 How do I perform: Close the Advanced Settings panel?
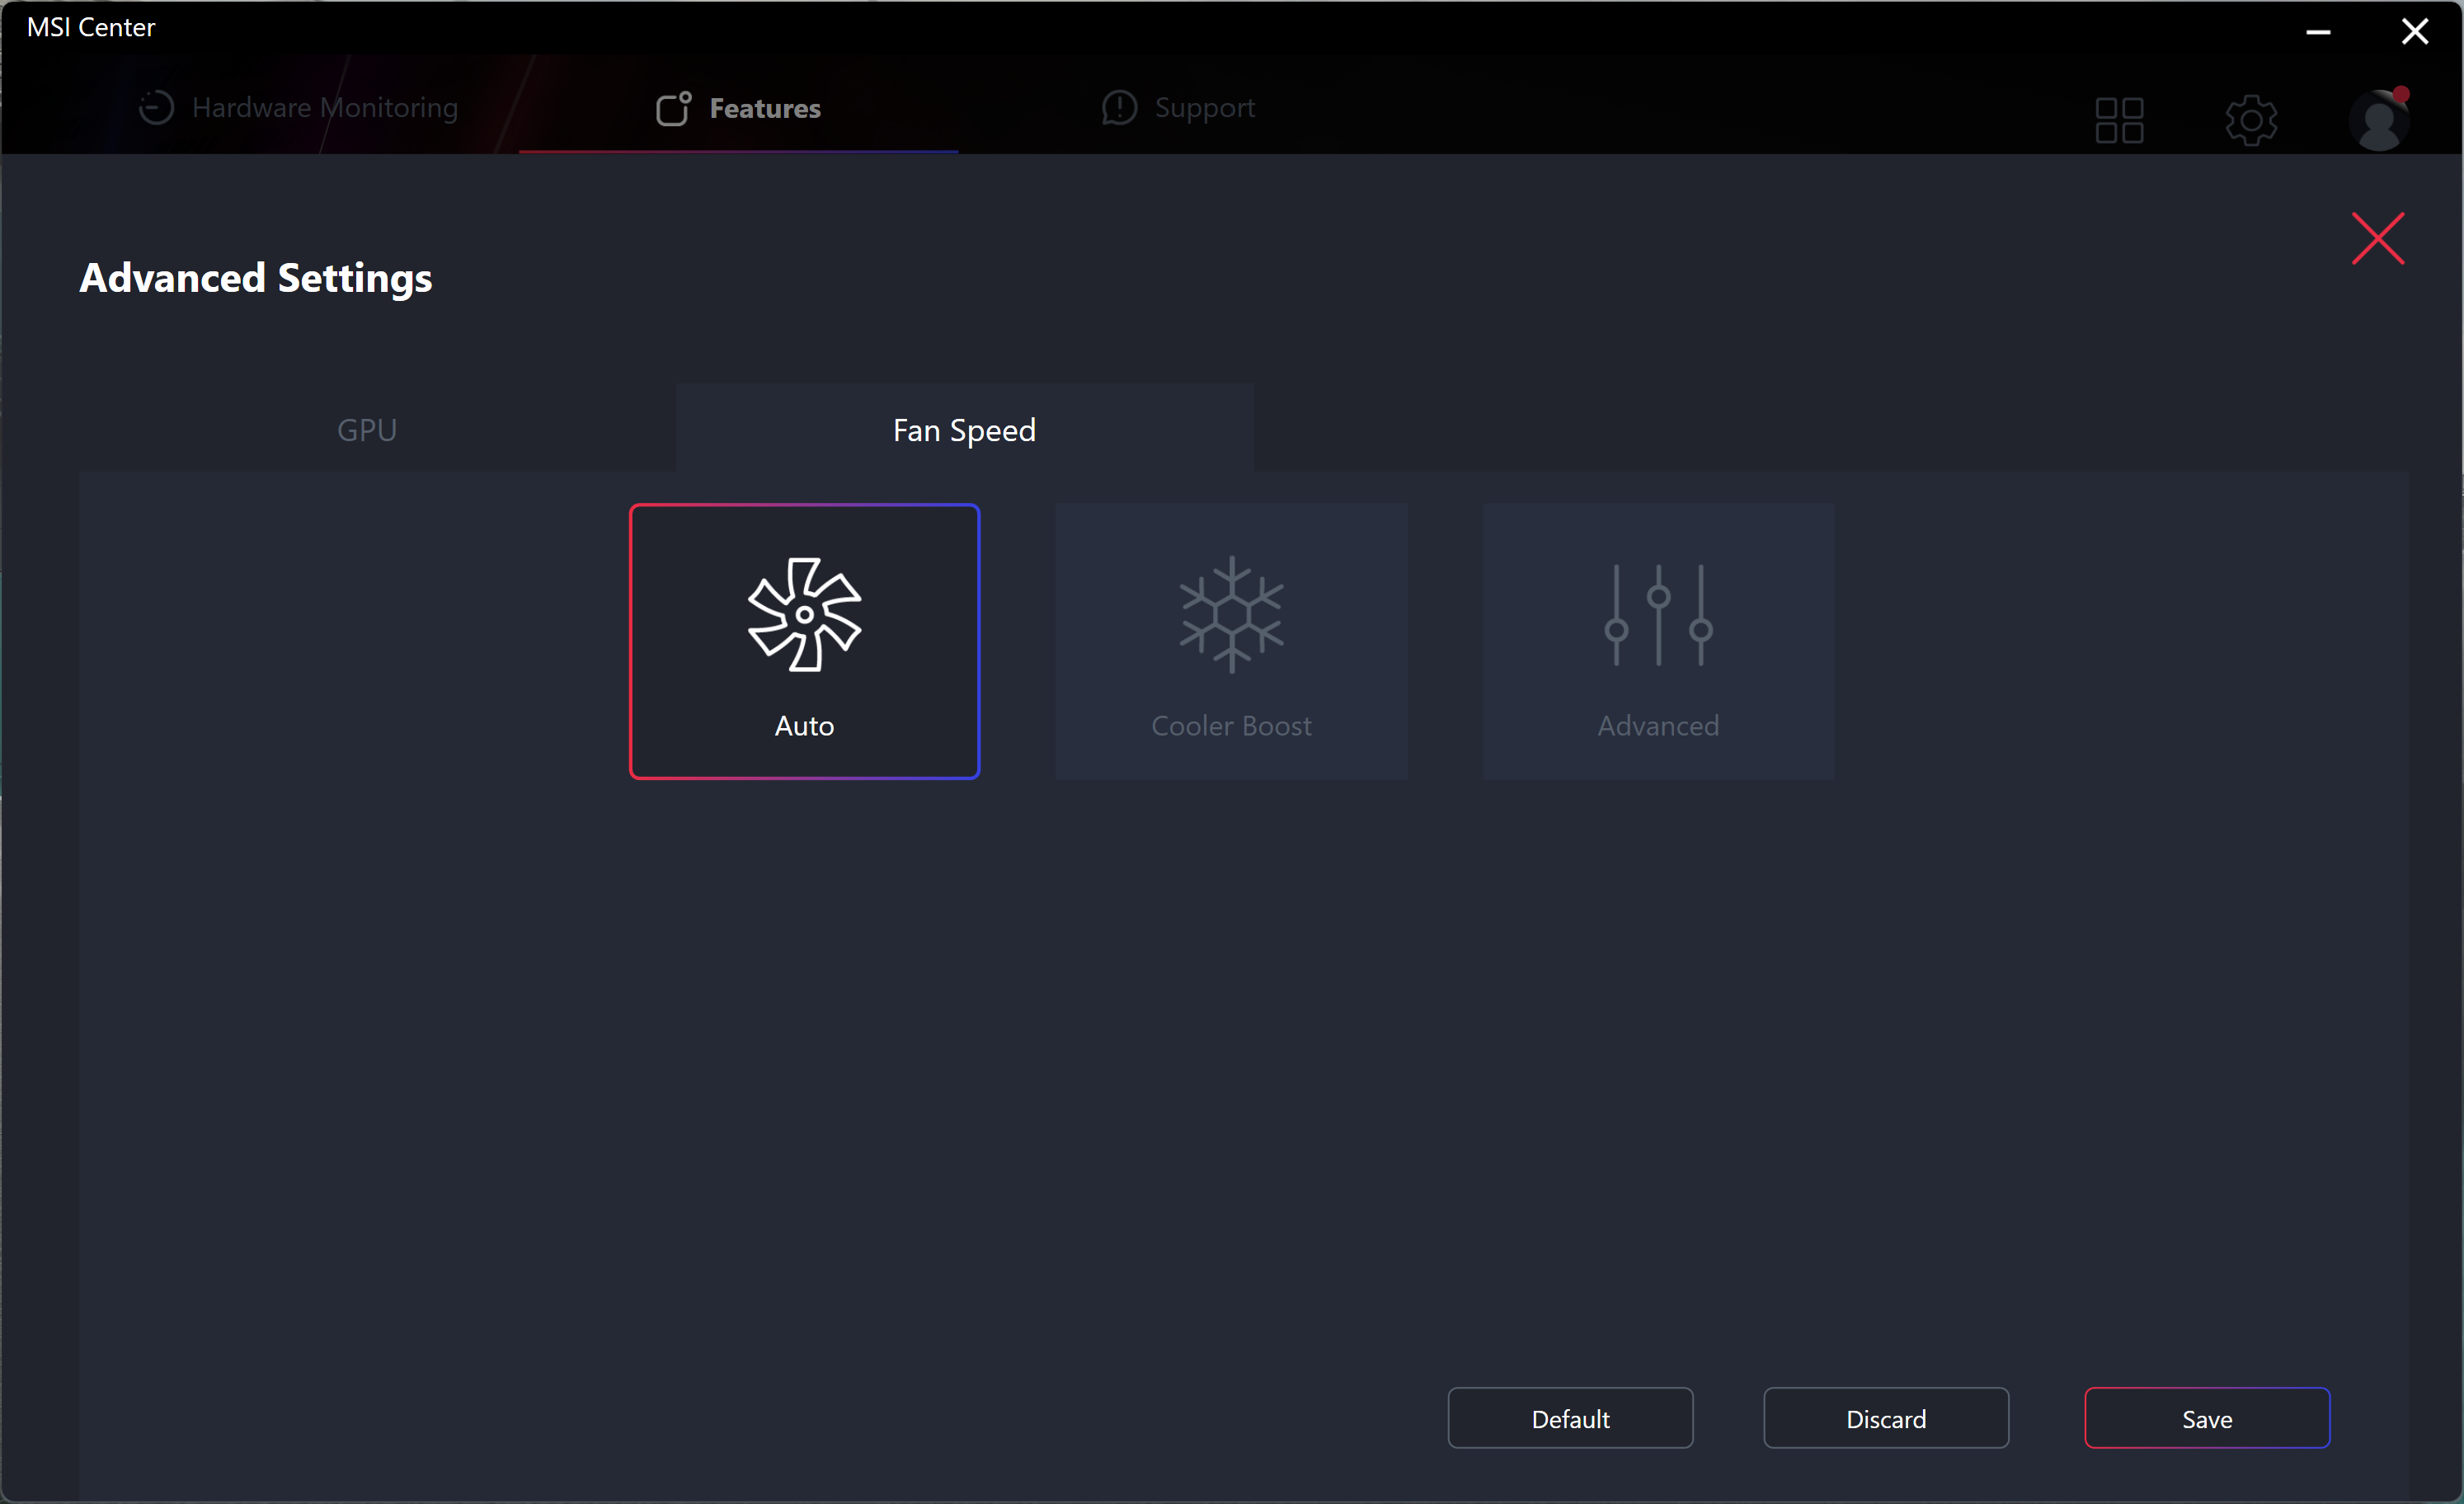(x=2377, y=238)
